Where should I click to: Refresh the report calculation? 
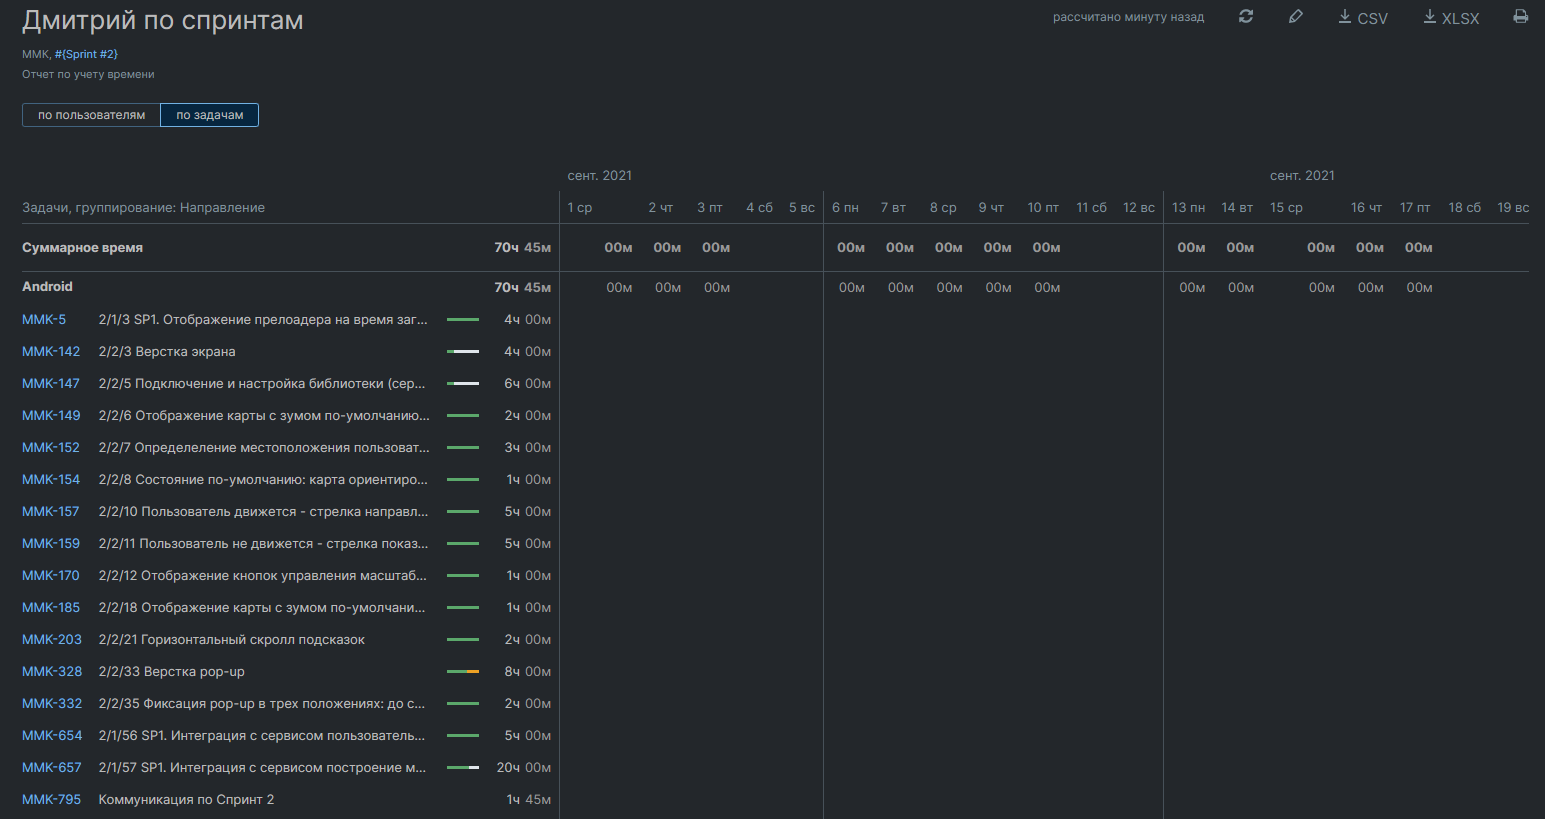coord(1245,17)
